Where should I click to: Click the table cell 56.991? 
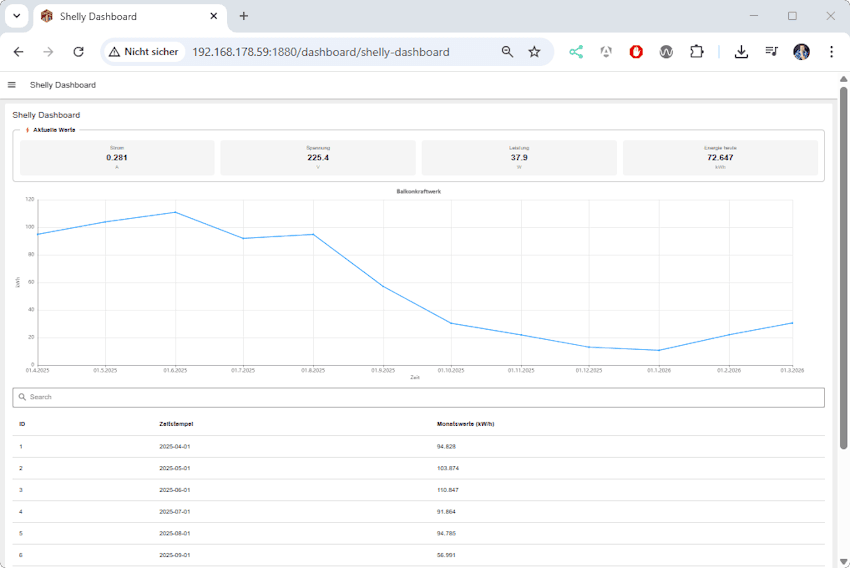point(446,555)
